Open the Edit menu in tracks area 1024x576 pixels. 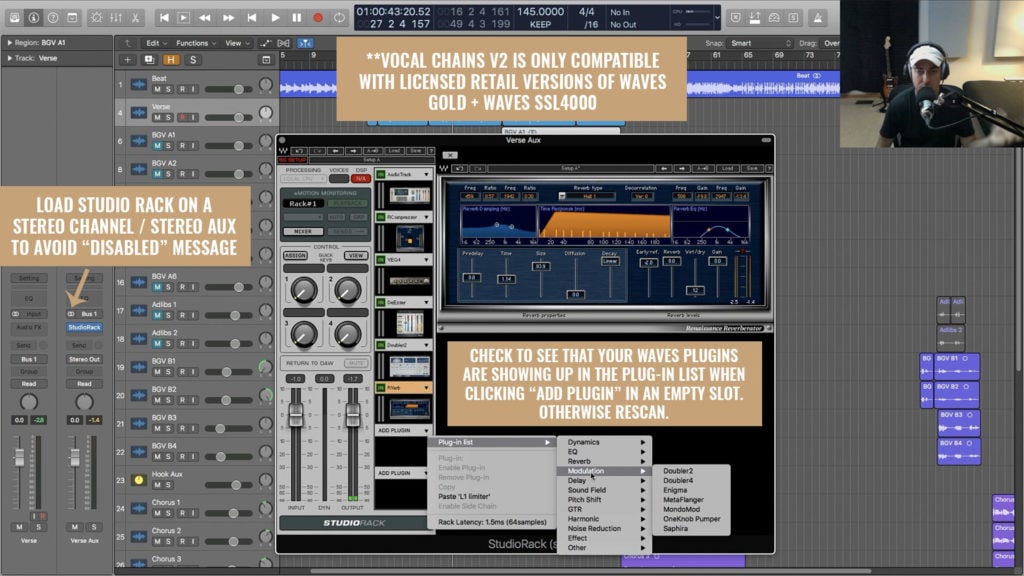(x=156, y=43)
